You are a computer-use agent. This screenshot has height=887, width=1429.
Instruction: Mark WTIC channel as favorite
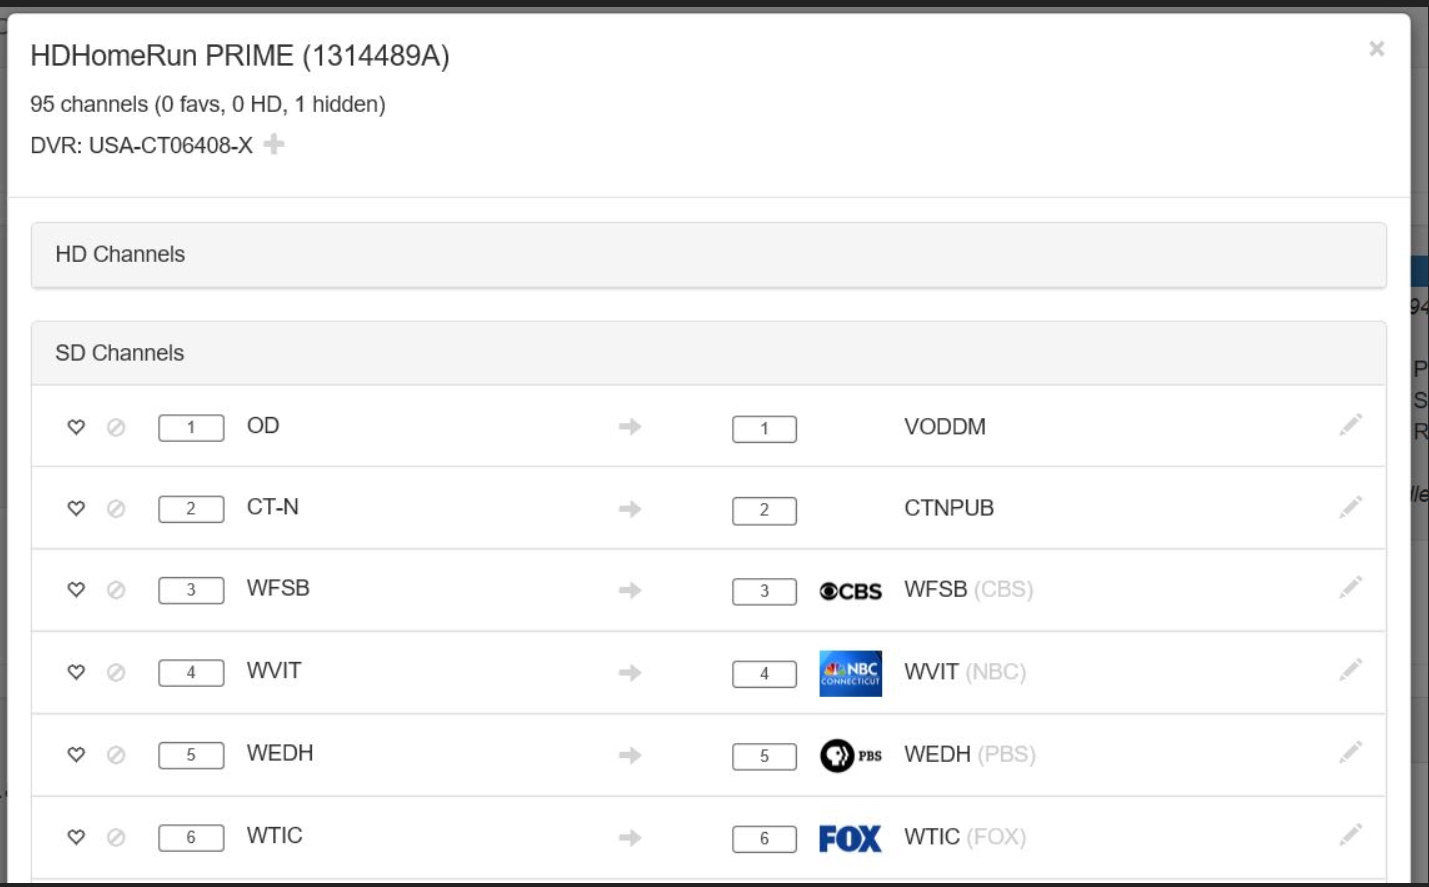pyautogui.click(x=76, y=837)
